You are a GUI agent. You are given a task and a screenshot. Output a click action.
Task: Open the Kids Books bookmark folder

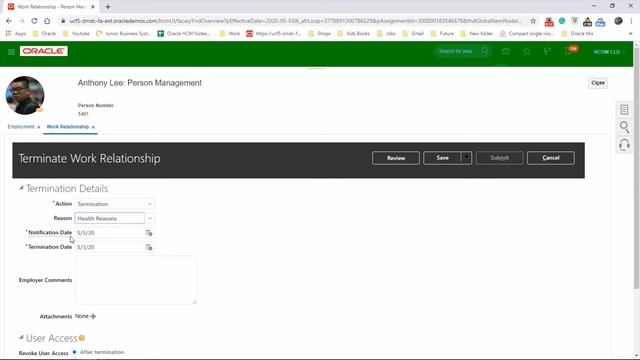[x=353, y=33]
